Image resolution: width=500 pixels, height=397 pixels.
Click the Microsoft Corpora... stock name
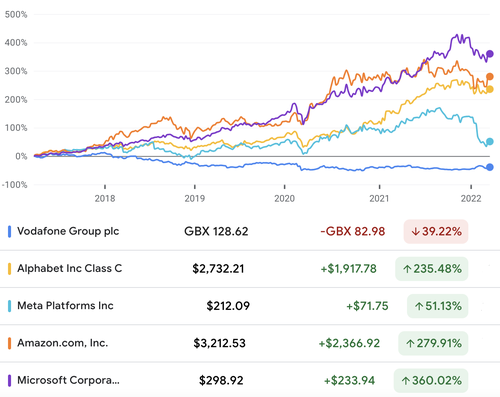(x=68, y=380)
